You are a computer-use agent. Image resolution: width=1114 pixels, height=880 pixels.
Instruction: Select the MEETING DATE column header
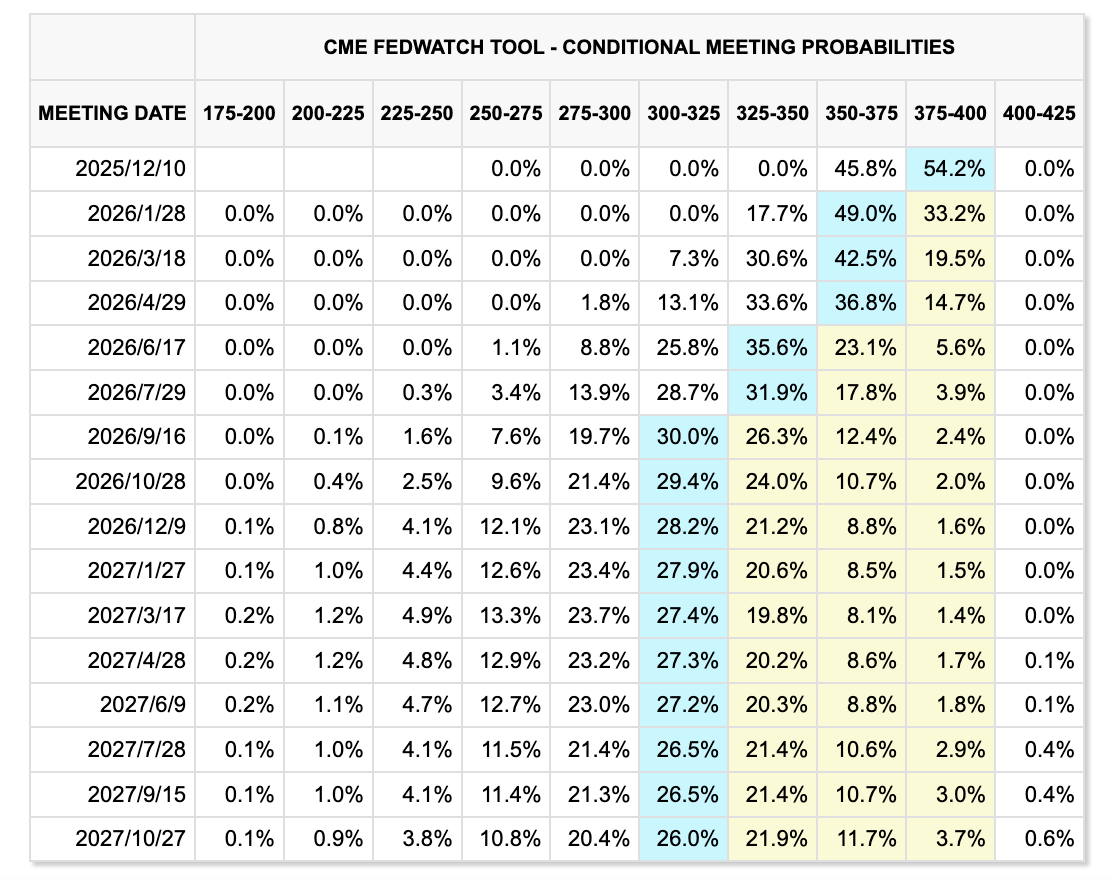click(112, 113)
